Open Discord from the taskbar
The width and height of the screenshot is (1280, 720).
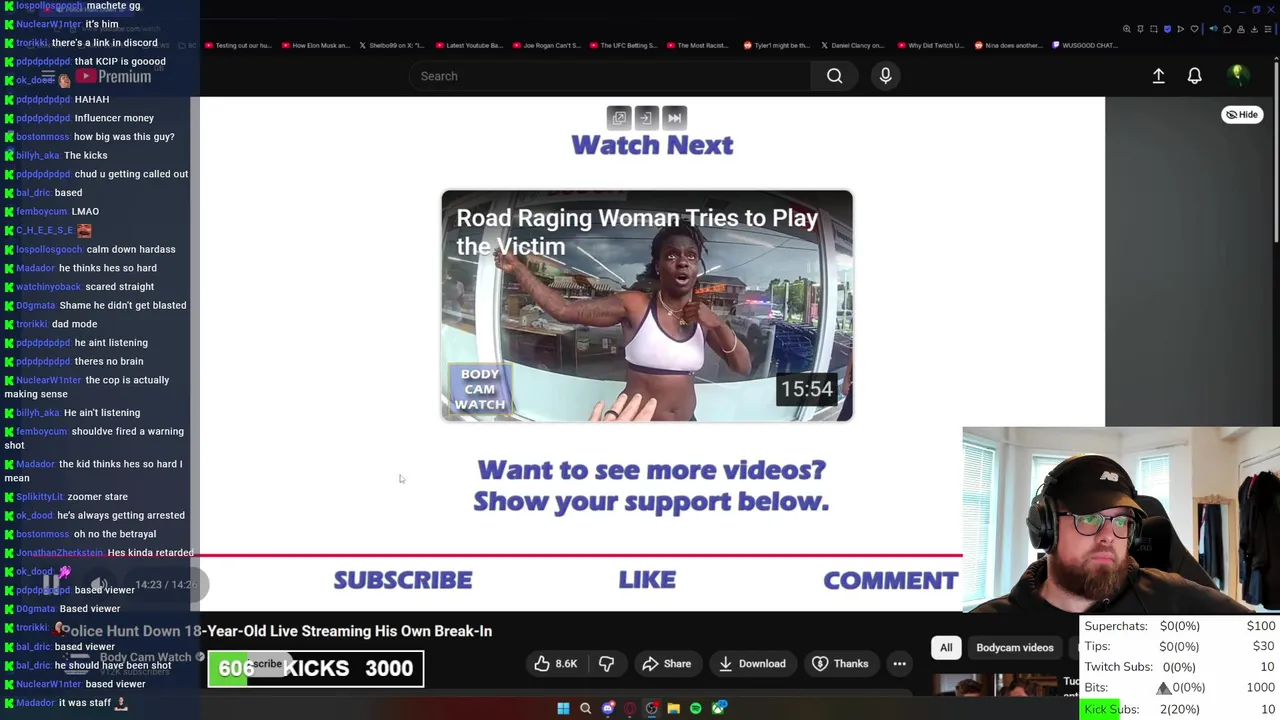[607, 709]
